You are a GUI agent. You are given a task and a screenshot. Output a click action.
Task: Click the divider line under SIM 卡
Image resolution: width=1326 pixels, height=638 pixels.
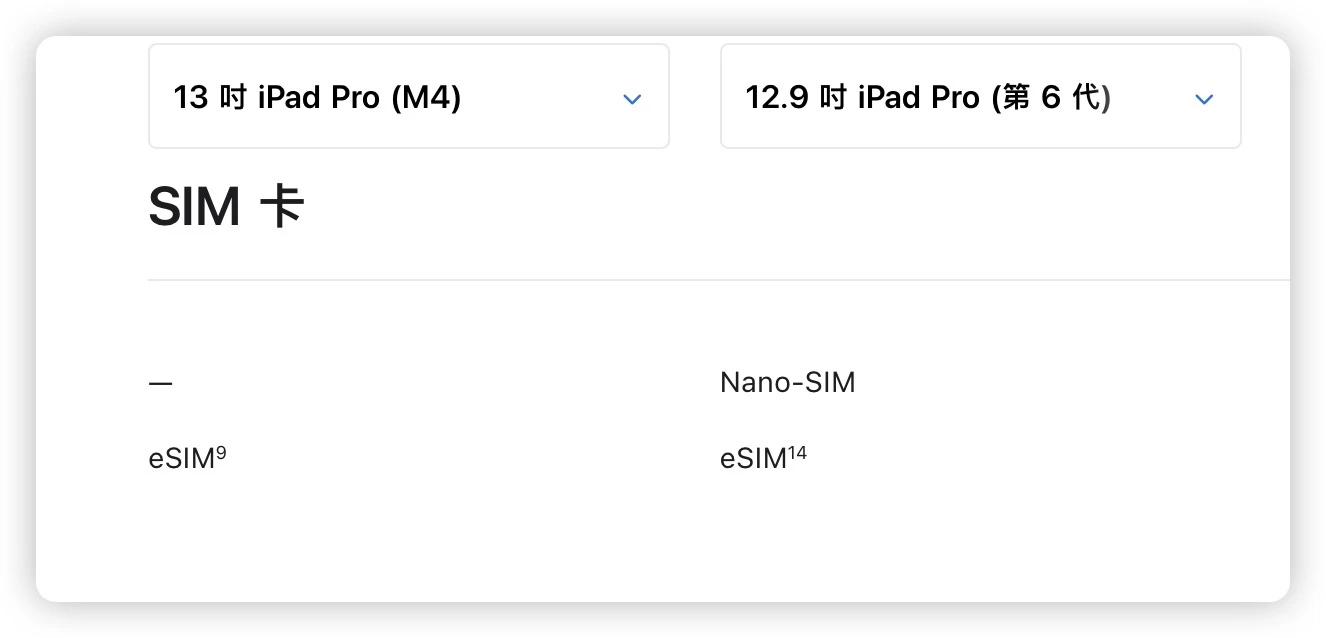718,279
